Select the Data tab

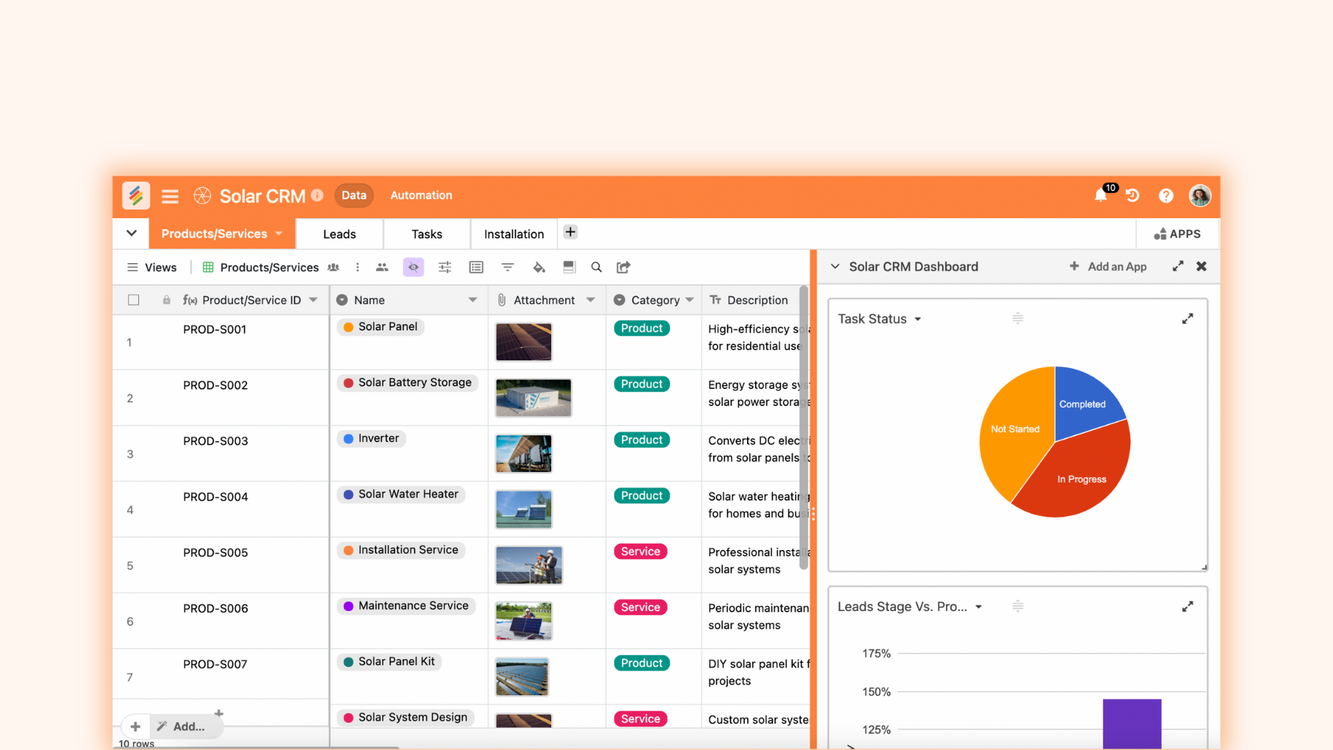point(354,195)
